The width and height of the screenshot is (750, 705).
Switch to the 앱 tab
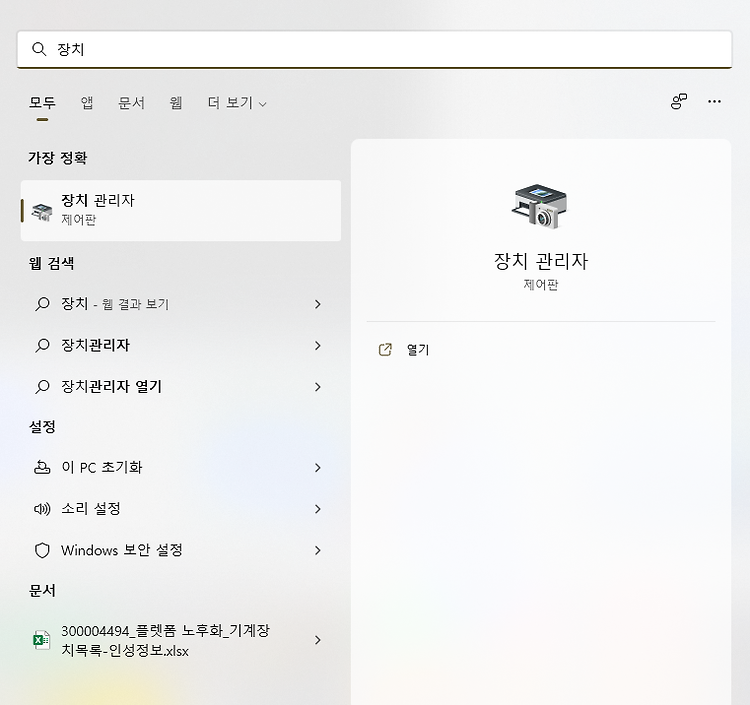[87, 102]
